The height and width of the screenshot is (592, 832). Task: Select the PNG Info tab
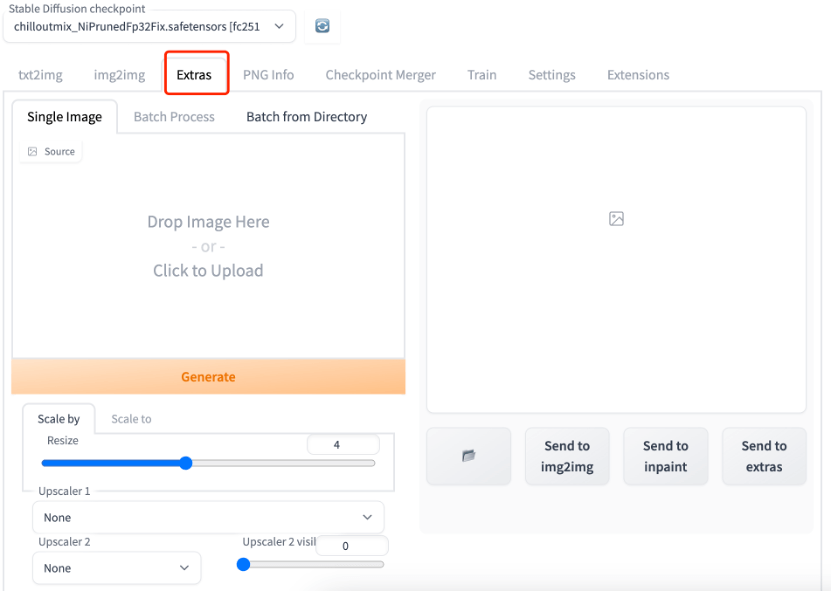(268, 75)
